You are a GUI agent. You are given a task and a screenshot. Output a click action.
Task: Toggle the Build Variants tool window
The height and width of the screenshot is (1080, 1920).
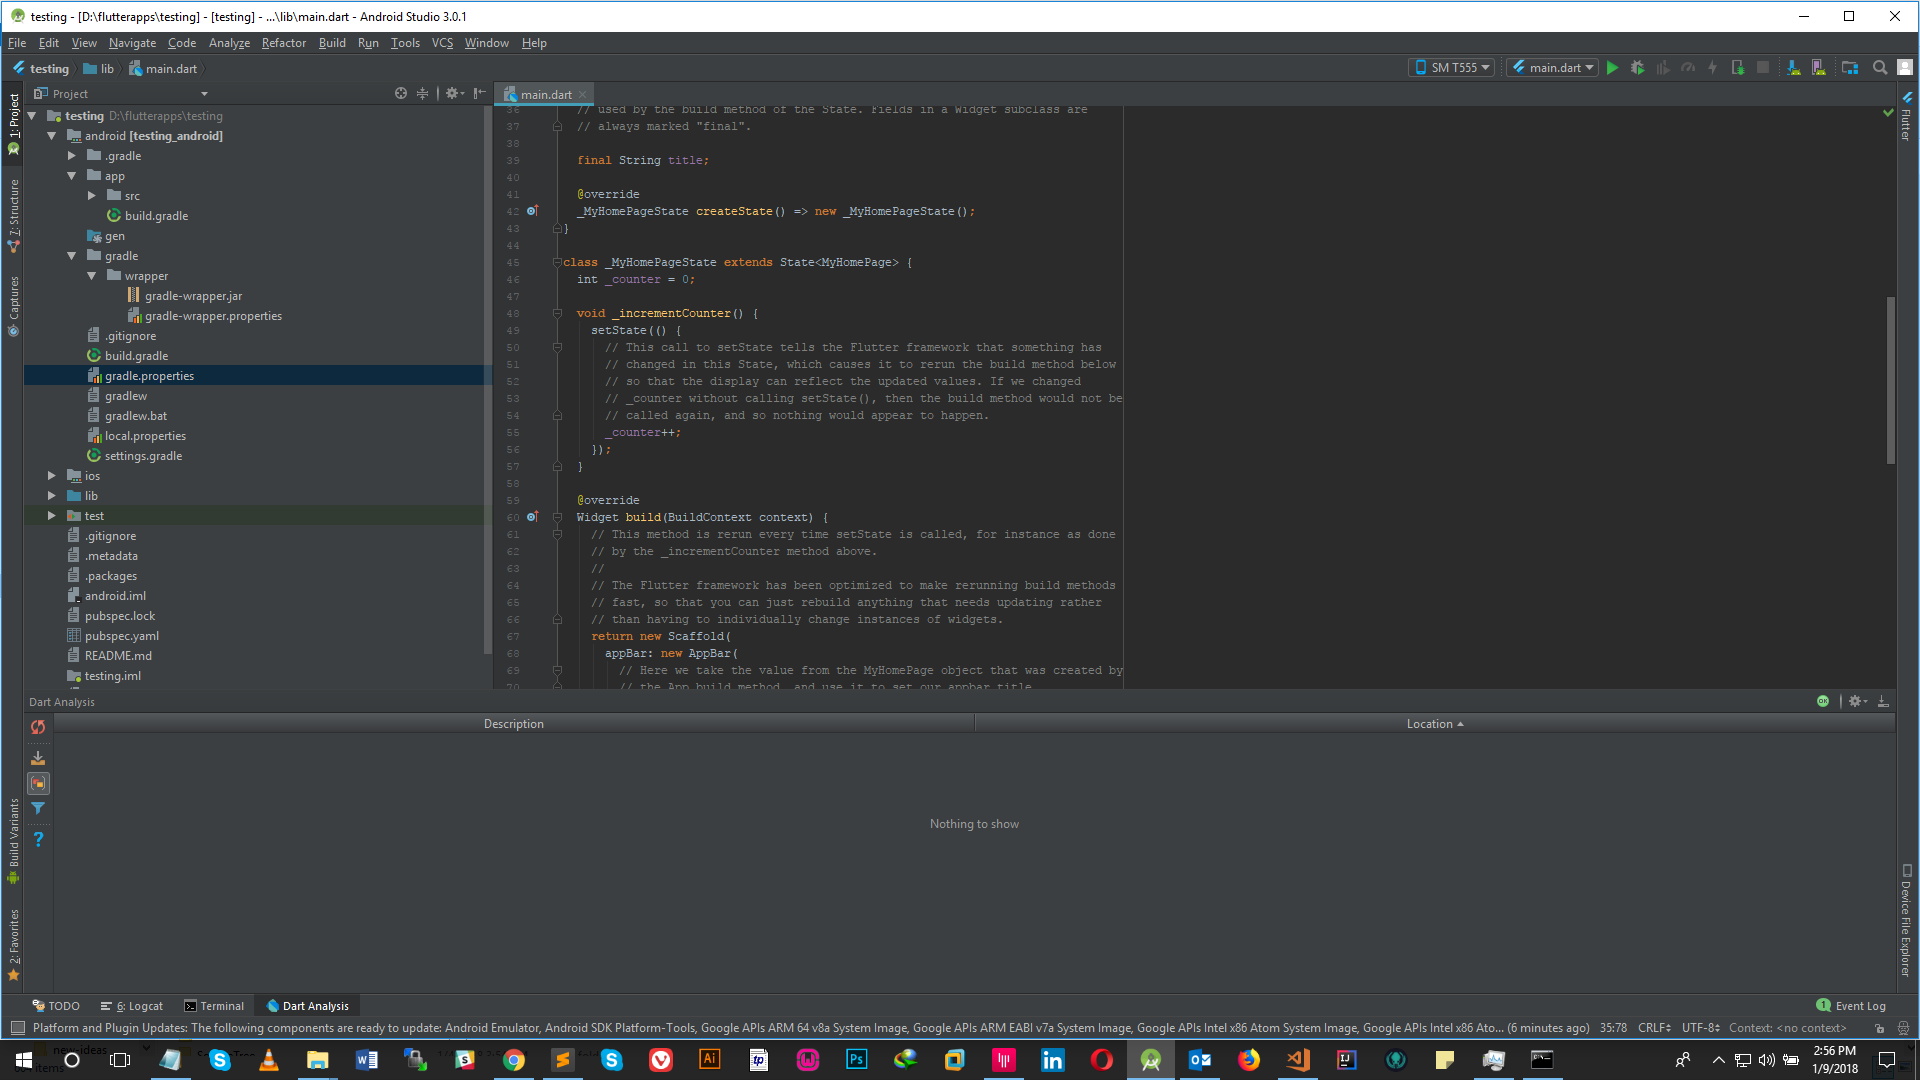click(x=14, y=841)
